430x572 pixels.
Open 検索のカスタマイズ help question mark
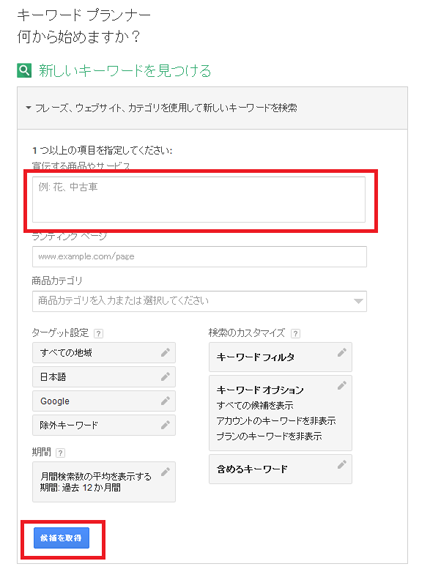(x=295, y=333)
